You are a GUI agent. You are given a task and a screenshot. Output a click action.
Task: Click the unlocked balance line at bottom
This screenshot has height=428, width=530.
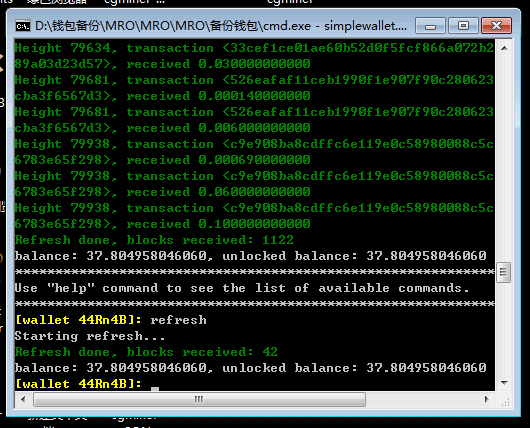tap(250, 368)
